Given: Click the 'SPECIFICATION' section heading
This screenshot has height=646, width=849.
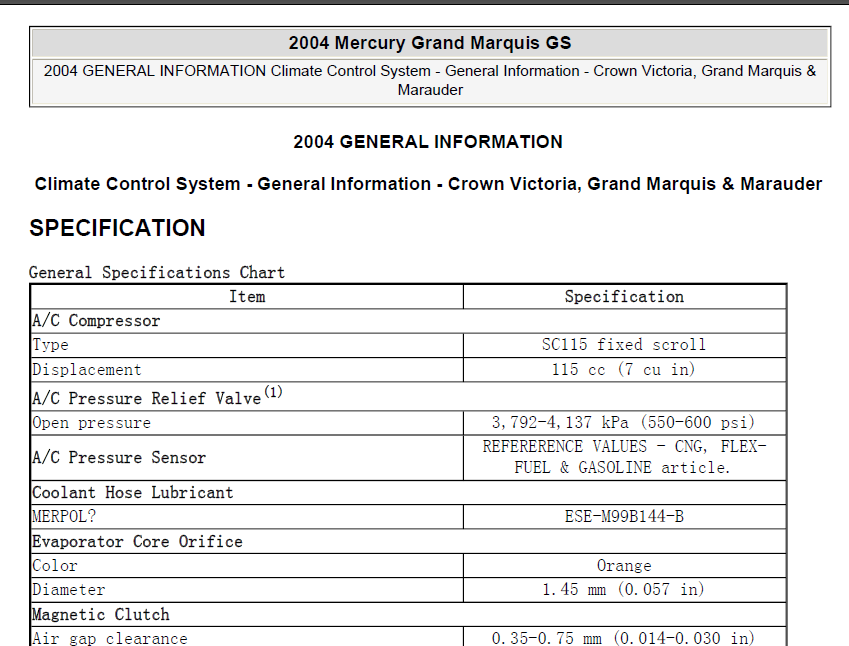Looking at the screenshot, I should click(x=117, y=228).
